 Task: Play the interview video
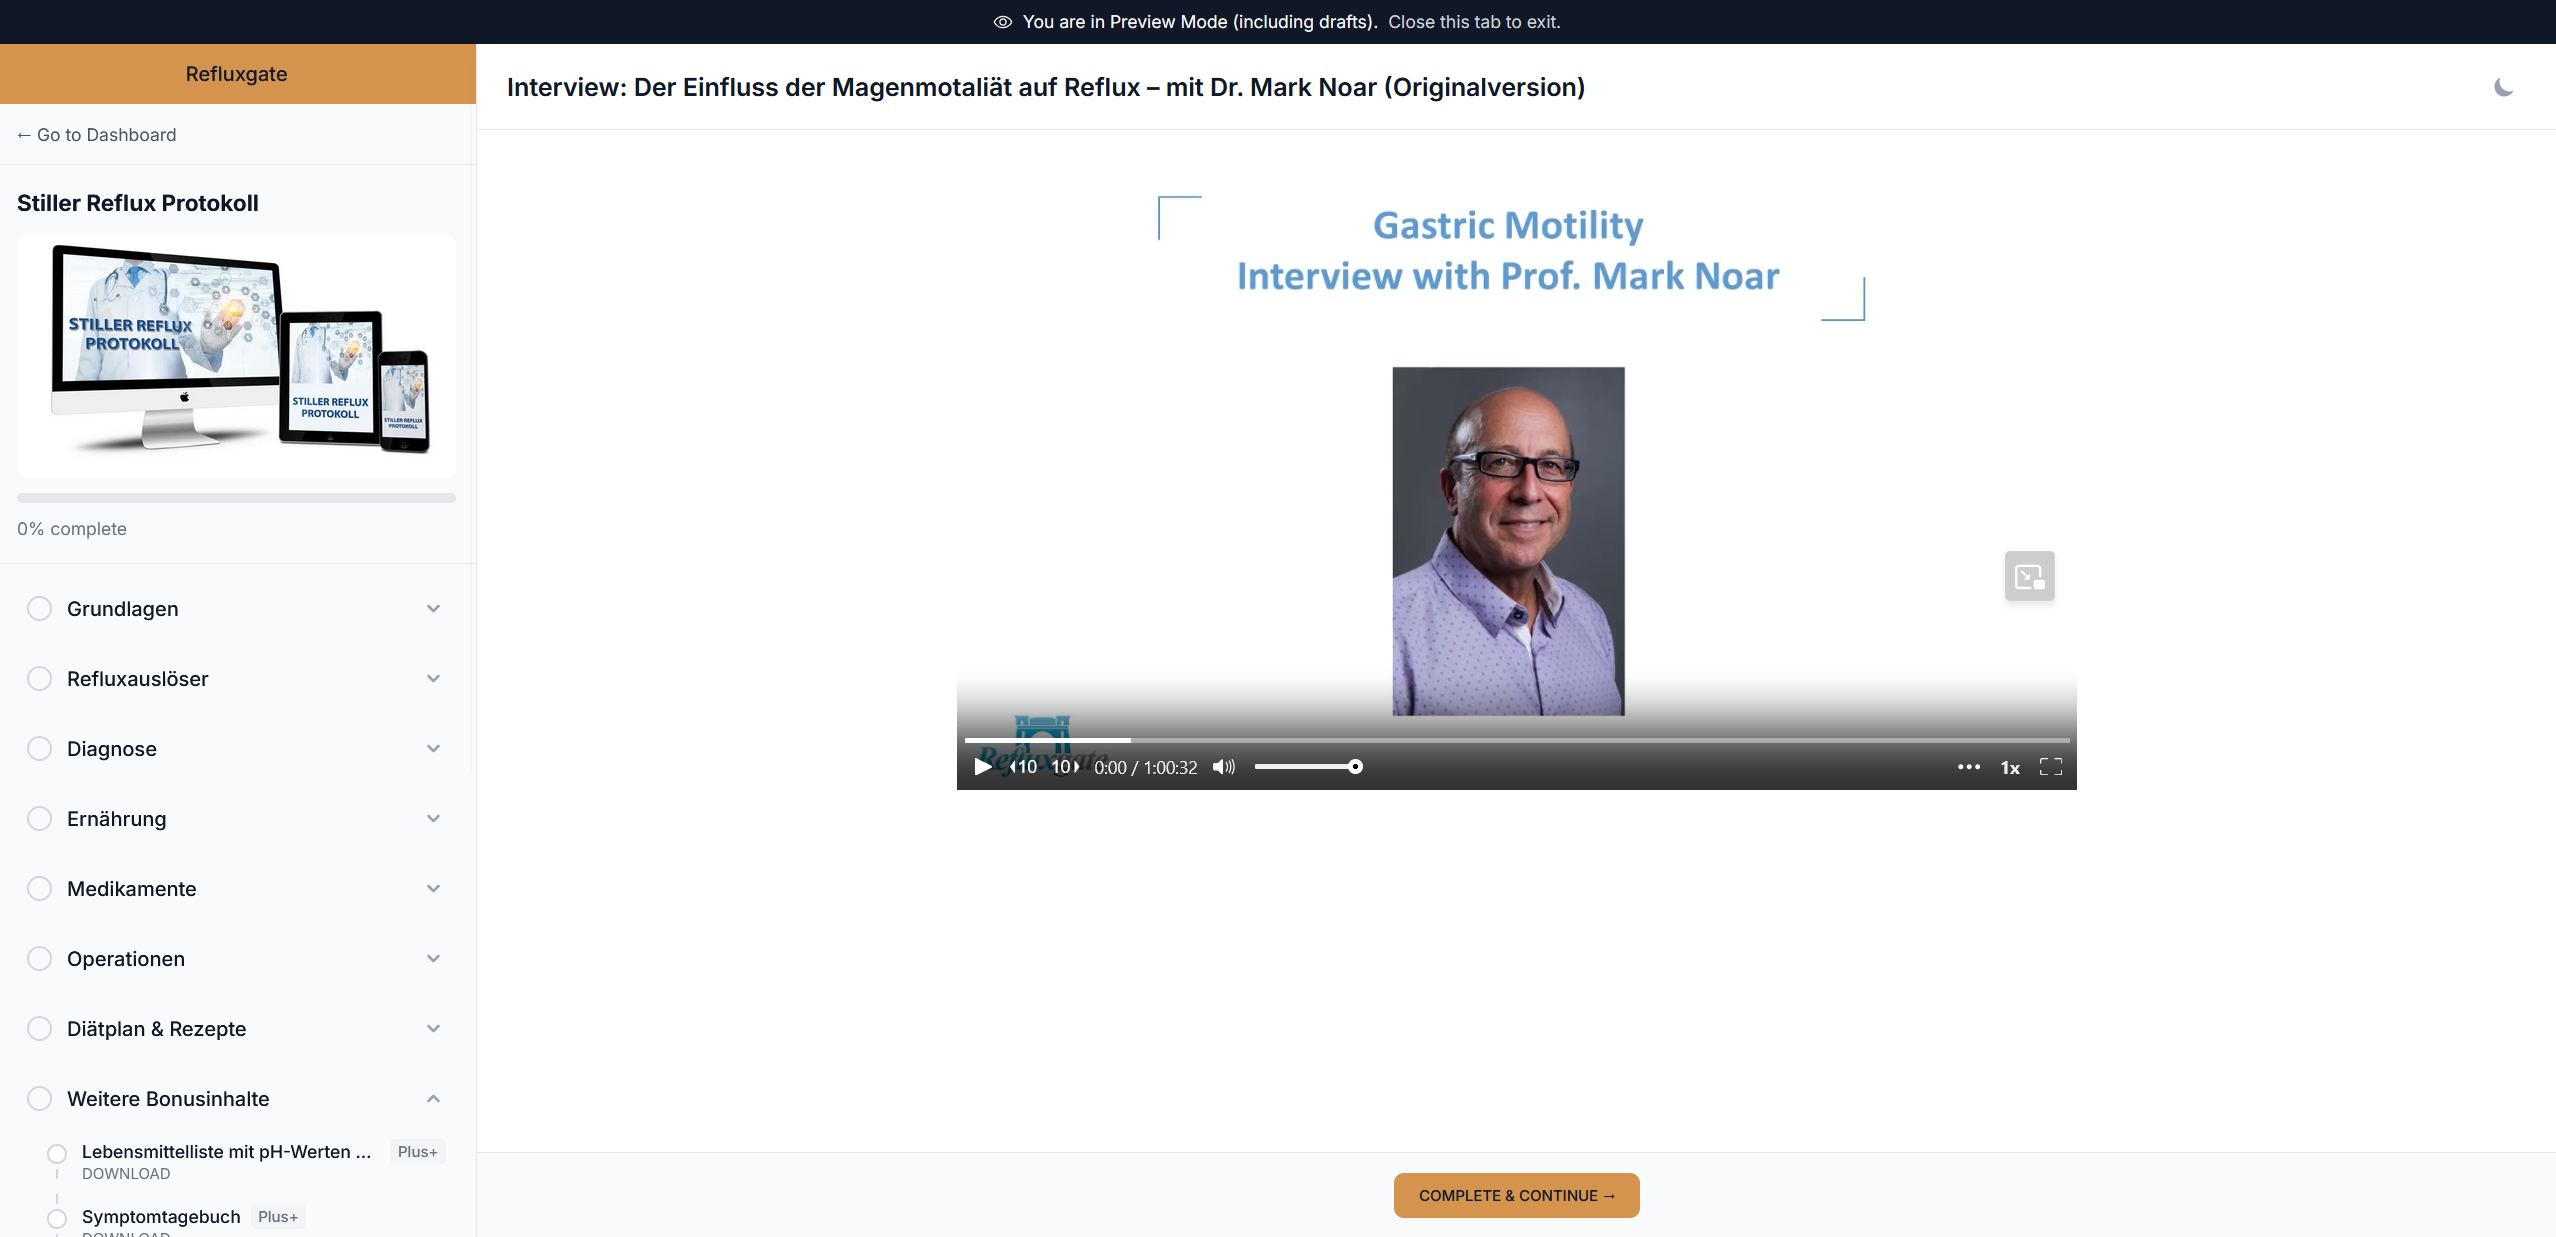coord(982,767)
